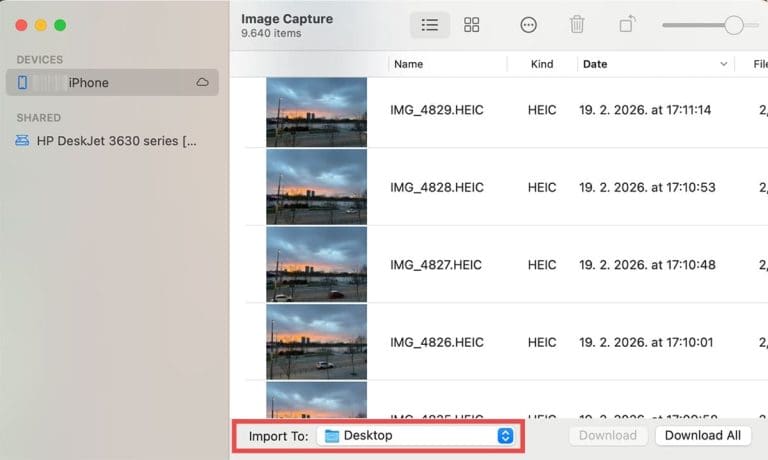Image resolution: width=768 pixels, height=460 pixels.
Task: Close the window with red button
Action: click(21, 25)
